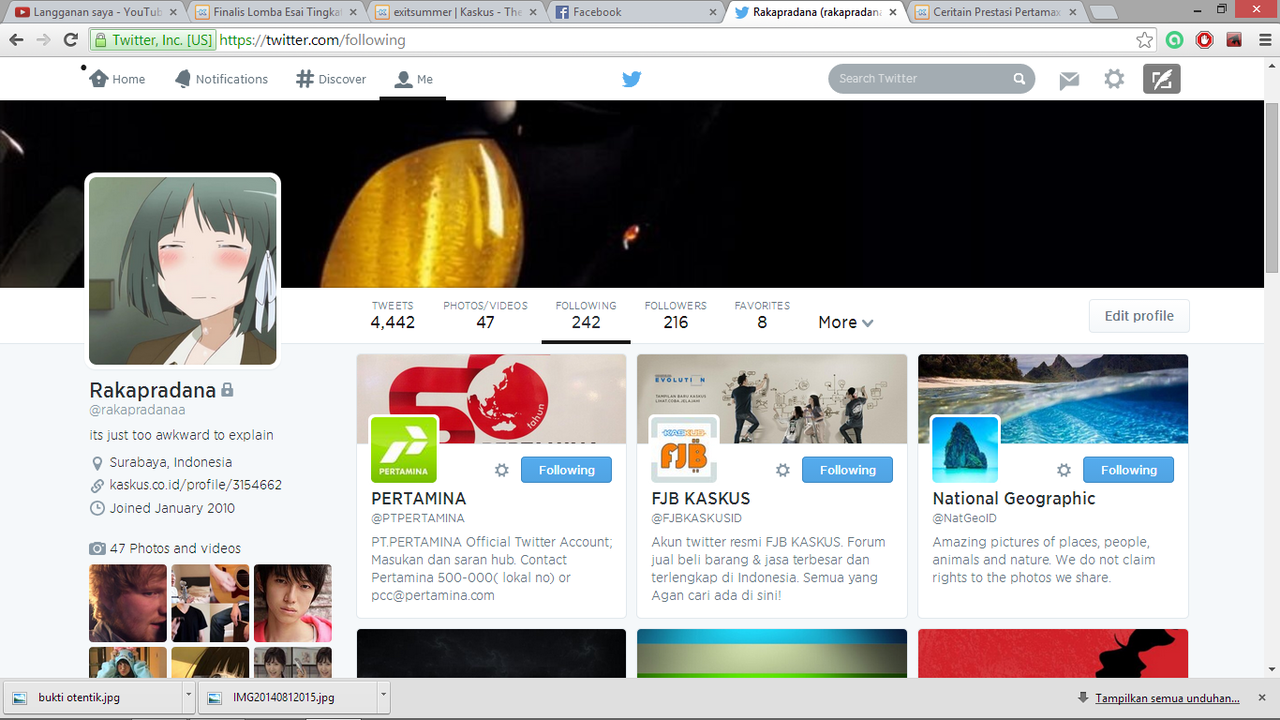The width and height of the screenshot is (1280, 720).
Task: Open the Discover page
Action: (331, 79)
